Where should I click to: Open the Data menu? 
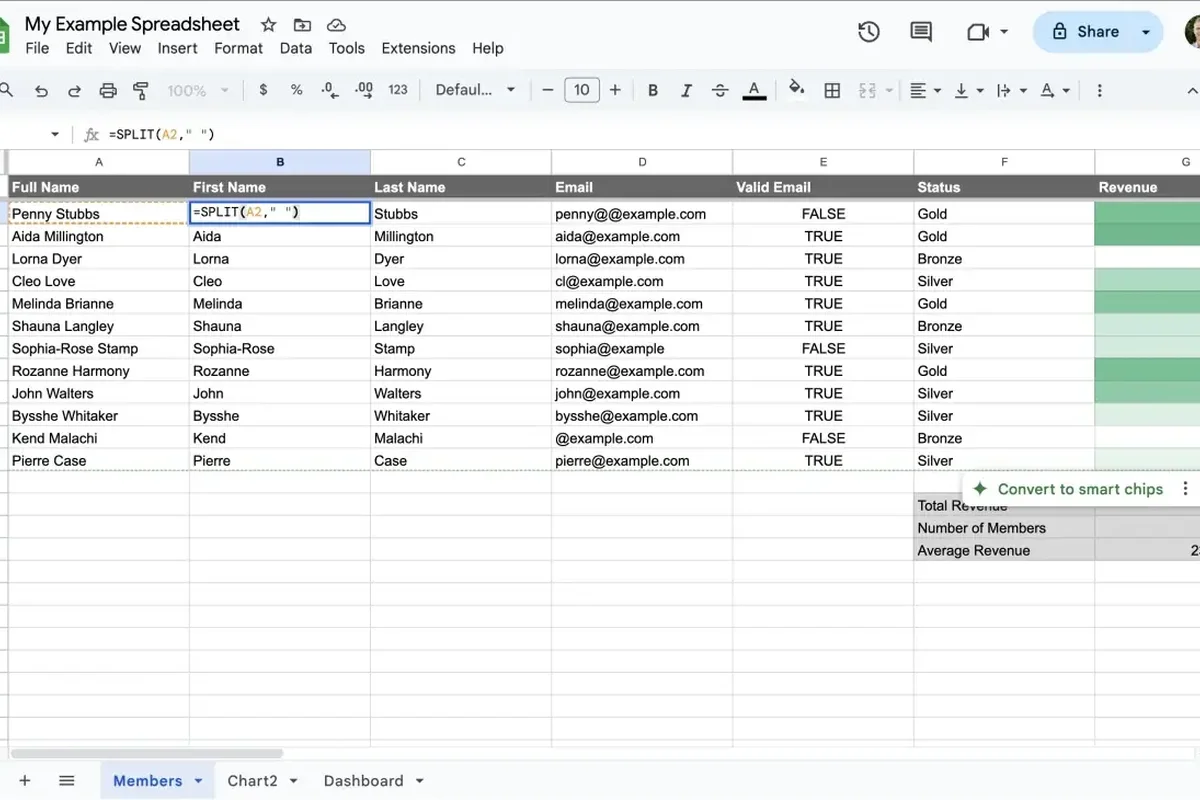click(296, 48)
